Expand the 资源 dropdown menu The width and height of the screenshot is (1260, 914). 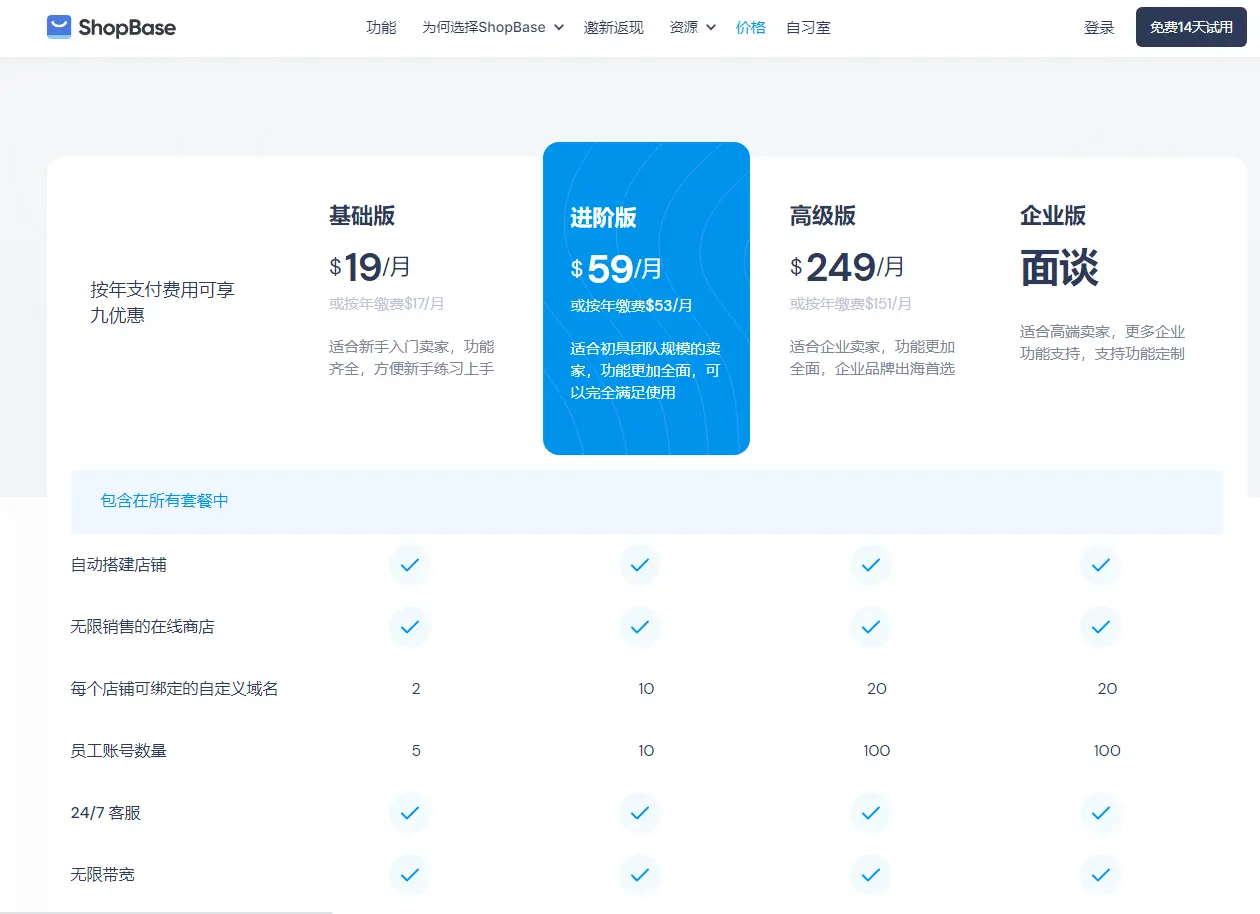point(692,27)
